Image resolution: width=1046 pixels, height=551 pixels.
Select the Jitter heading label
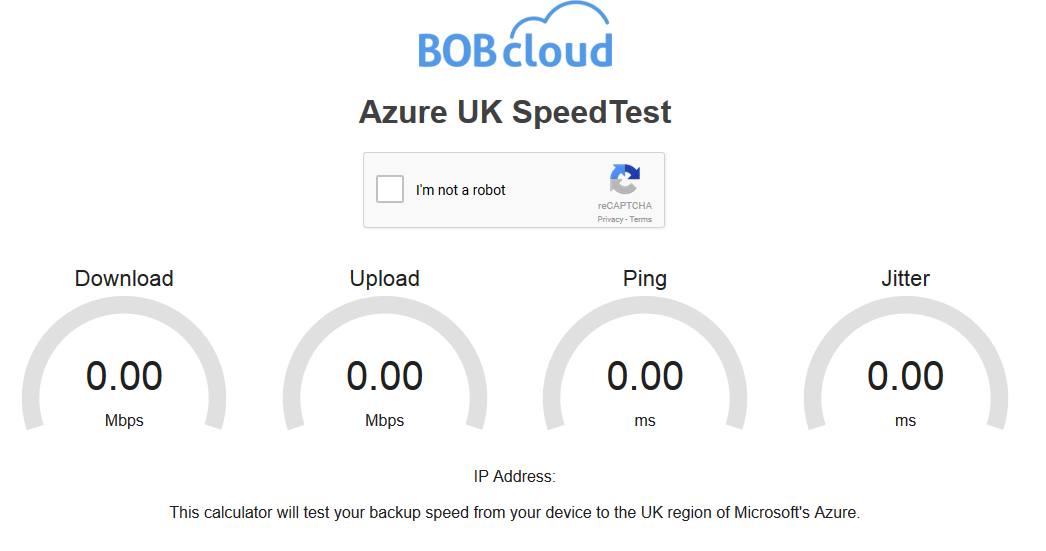pos(905,279)
